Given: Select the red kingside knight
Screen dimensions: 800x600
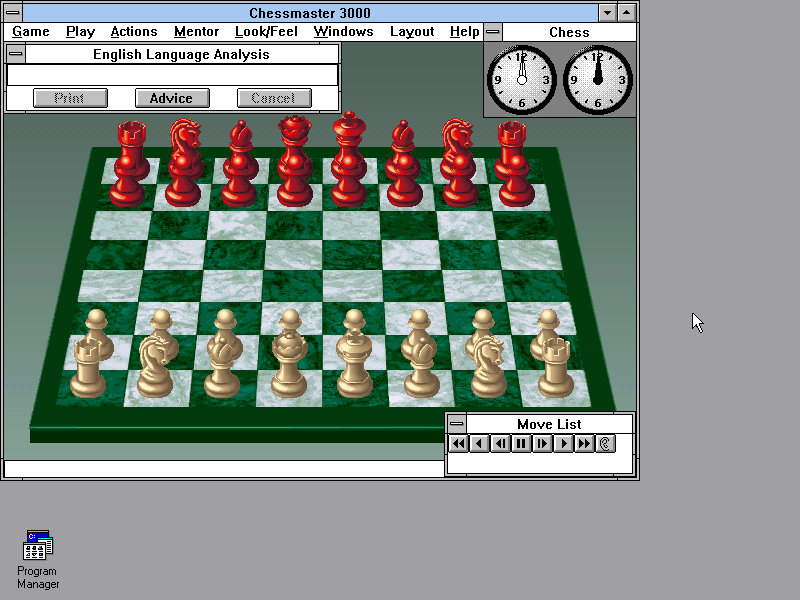Looking at the screenshot, I should (458, 139).
